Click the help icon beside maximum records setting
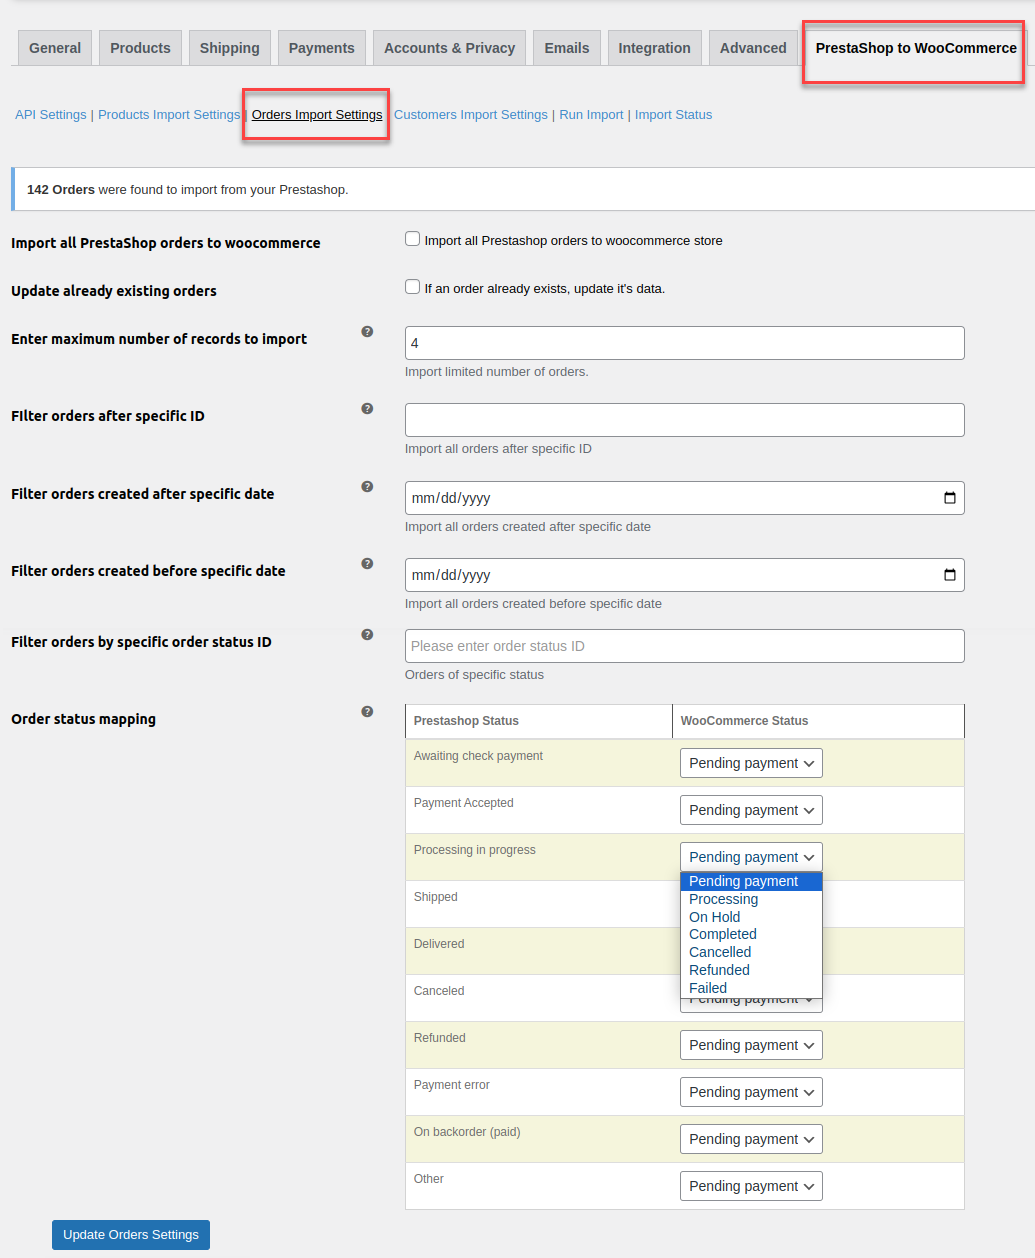Viewport: 1035px width, 1258px height. click(x=367, y=331)
